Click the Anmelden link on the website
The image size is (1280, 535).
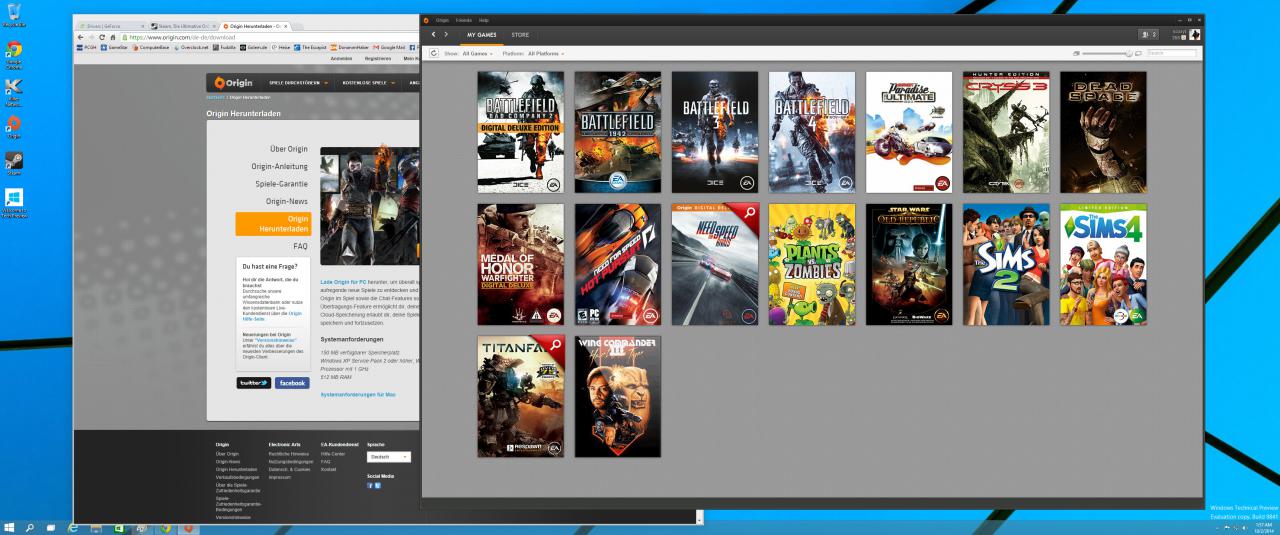340,59
